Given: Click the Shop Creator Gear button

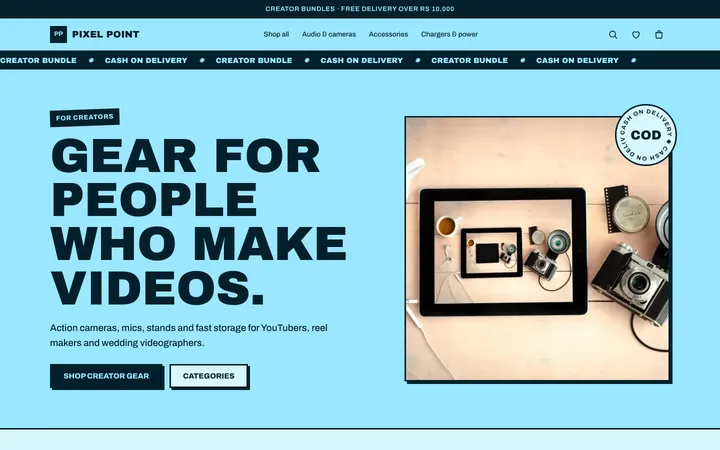Looking at the screenshot, I should coord(107,376).
